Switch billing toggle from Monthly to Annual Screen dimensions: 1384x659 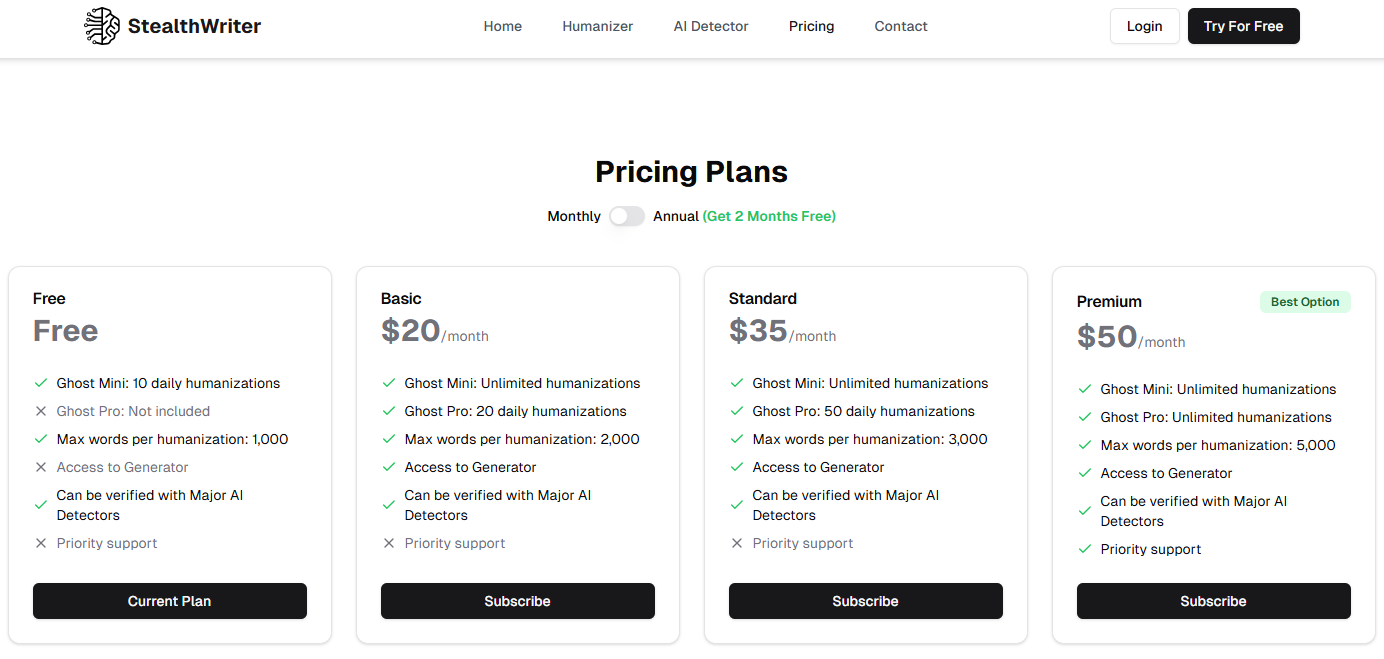(626, 216)
